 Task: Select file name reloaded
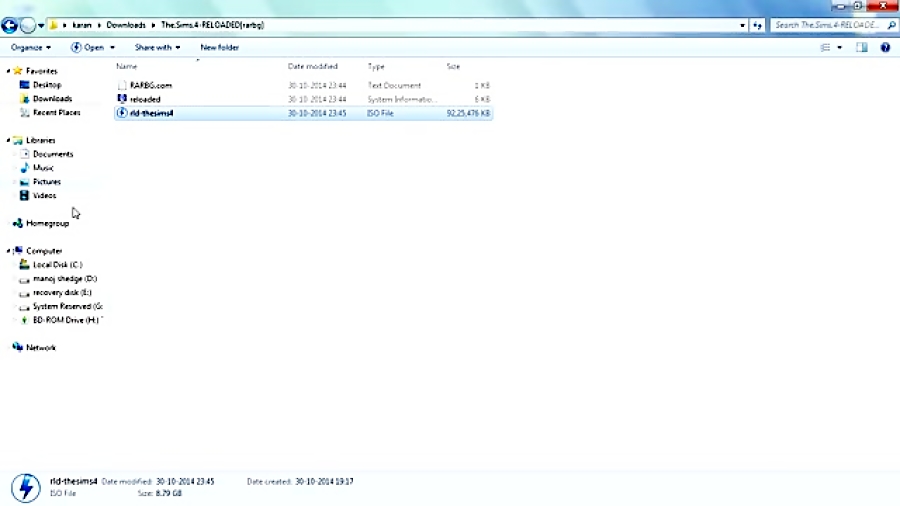point(145,99)
